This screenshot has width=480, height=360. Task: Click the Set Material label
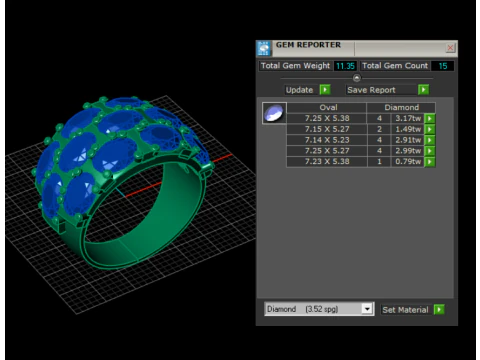[x=405, y=310]
